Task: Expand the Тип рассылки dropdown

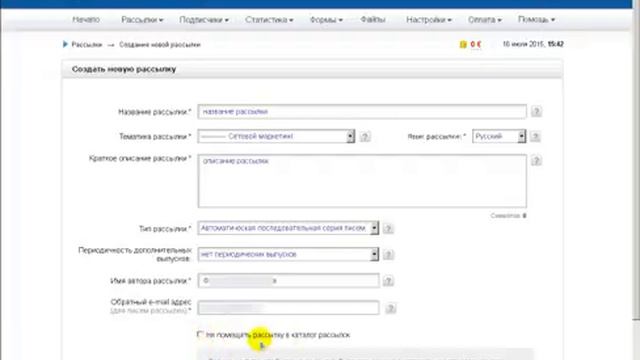Action: click(288, 228)
